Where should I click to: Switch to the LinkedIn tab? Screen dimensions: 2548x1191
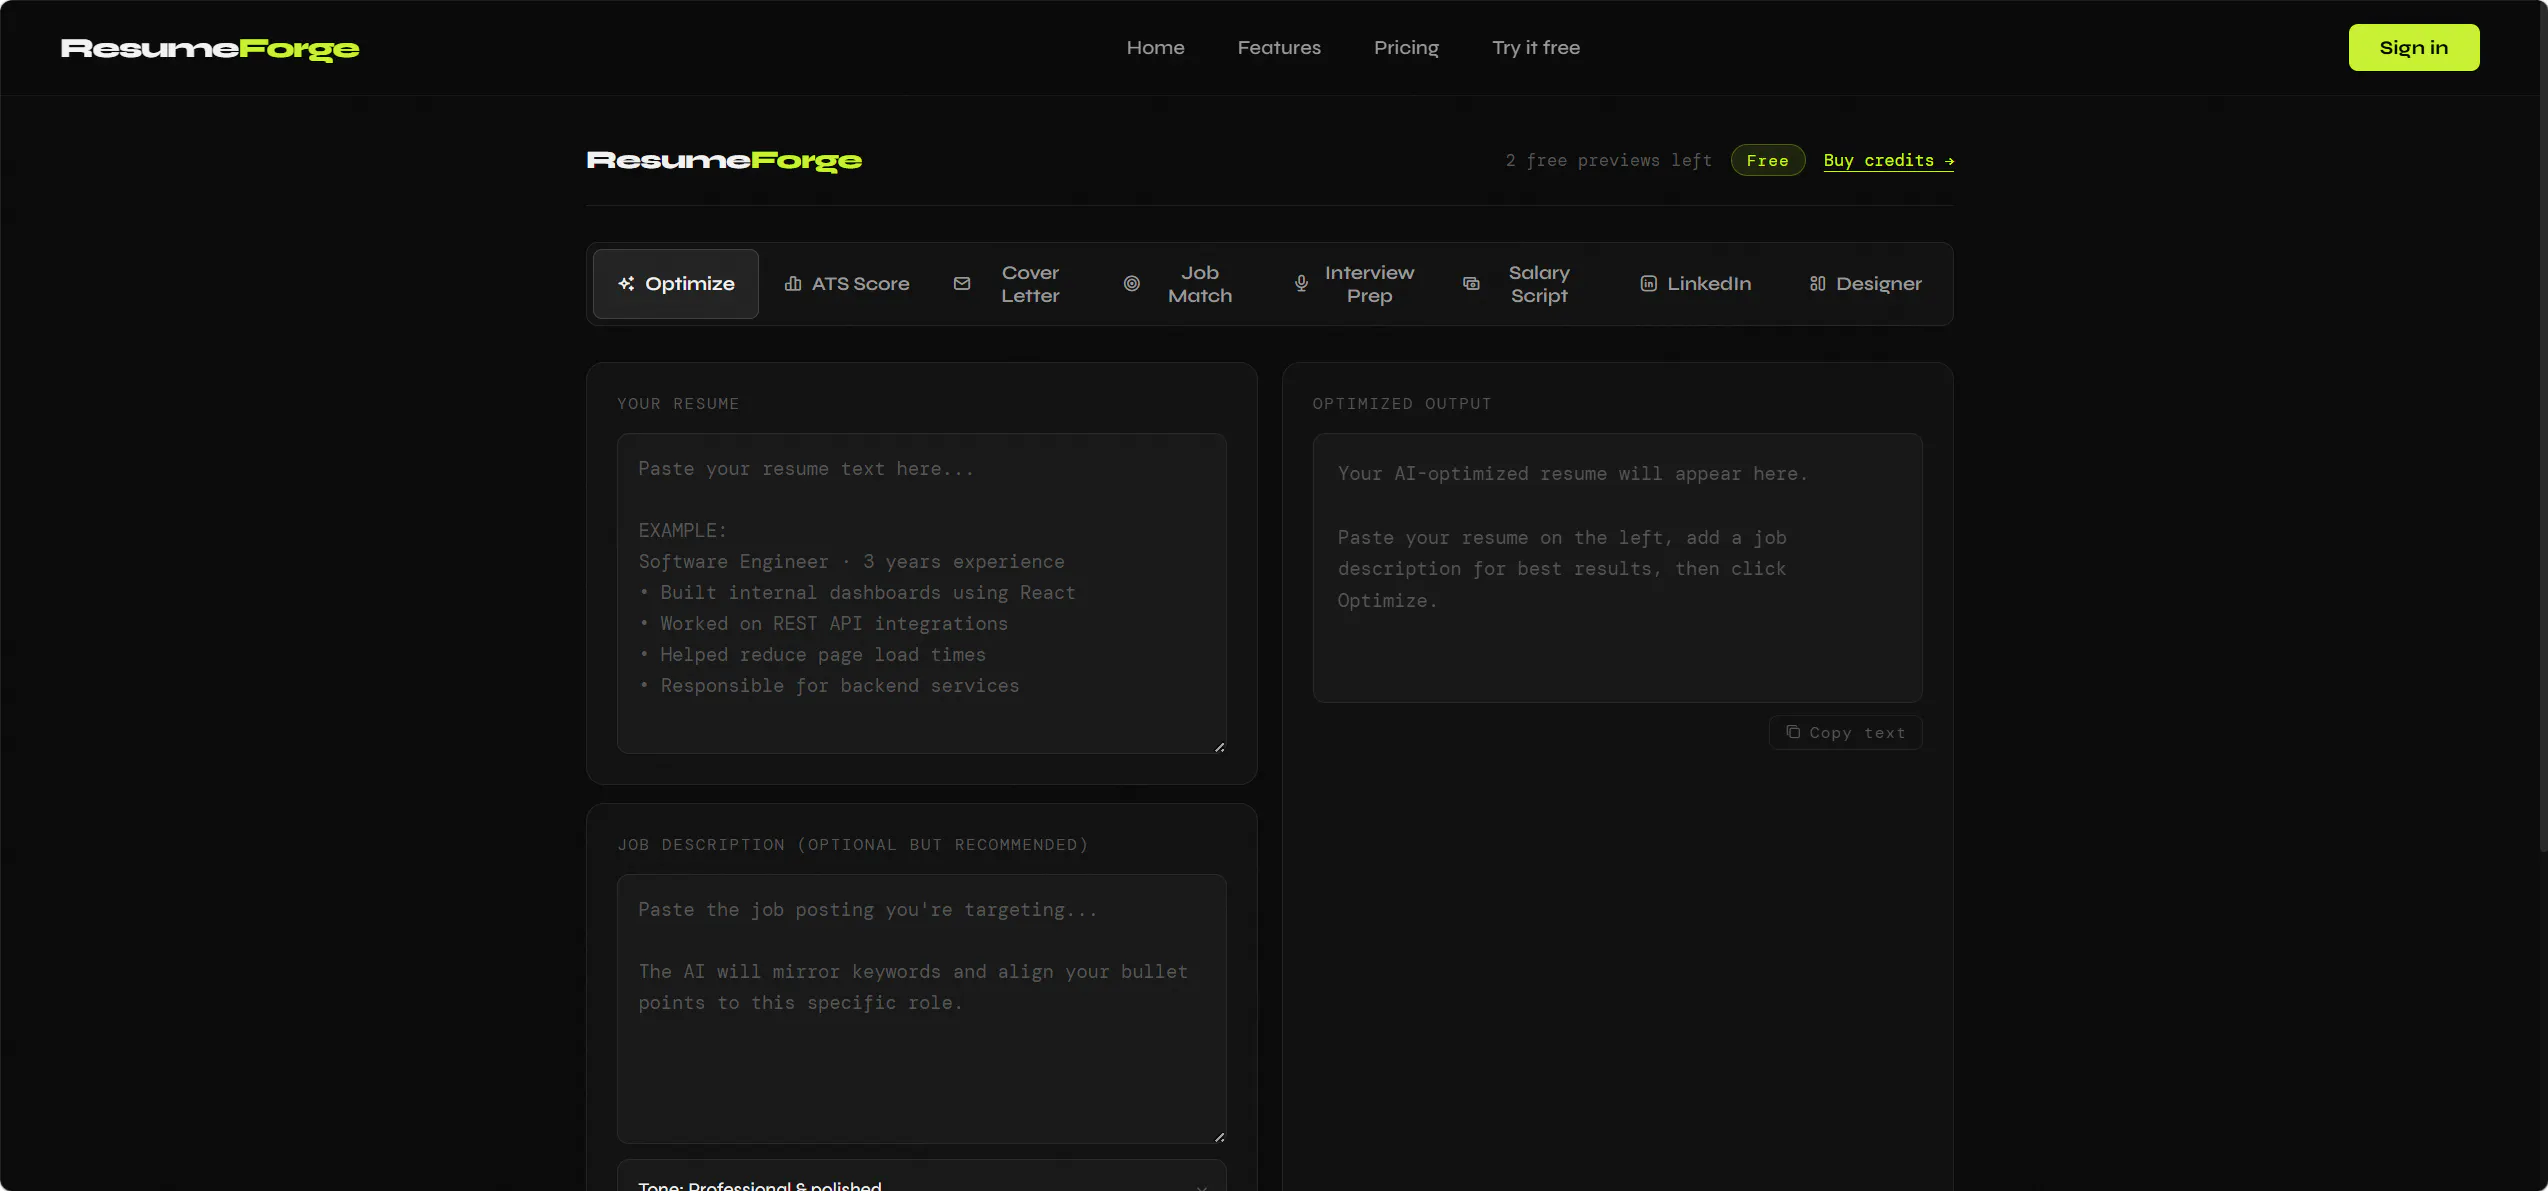(x=1695, y=284)
